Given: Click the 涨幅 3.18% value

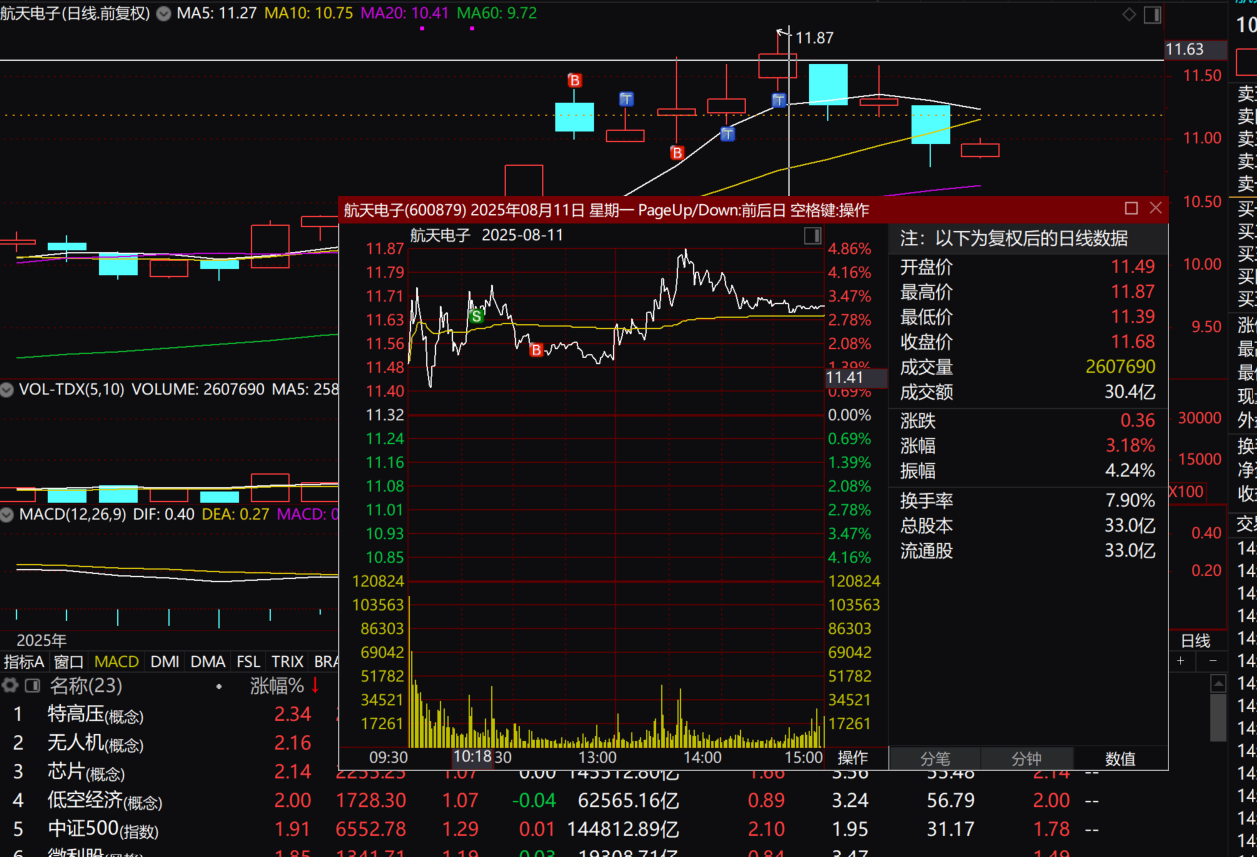Looking at the screenshot, I should [1130, 445].
